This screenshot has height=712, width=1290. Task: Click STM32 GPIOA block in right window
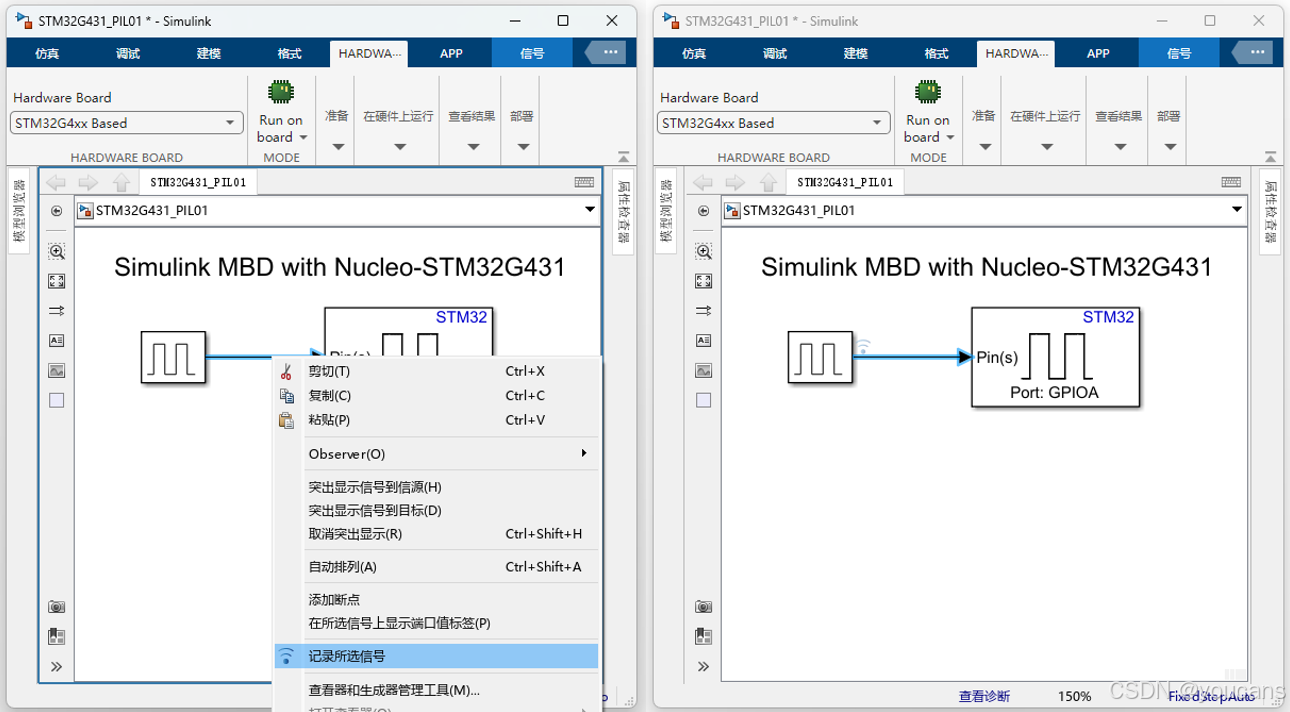(1055, 357)
